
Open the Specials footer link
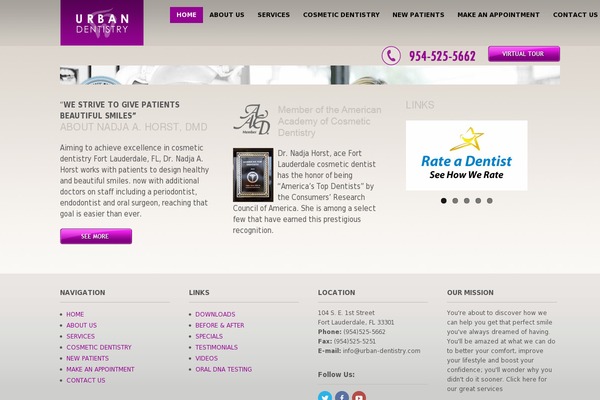pos(209,336)
